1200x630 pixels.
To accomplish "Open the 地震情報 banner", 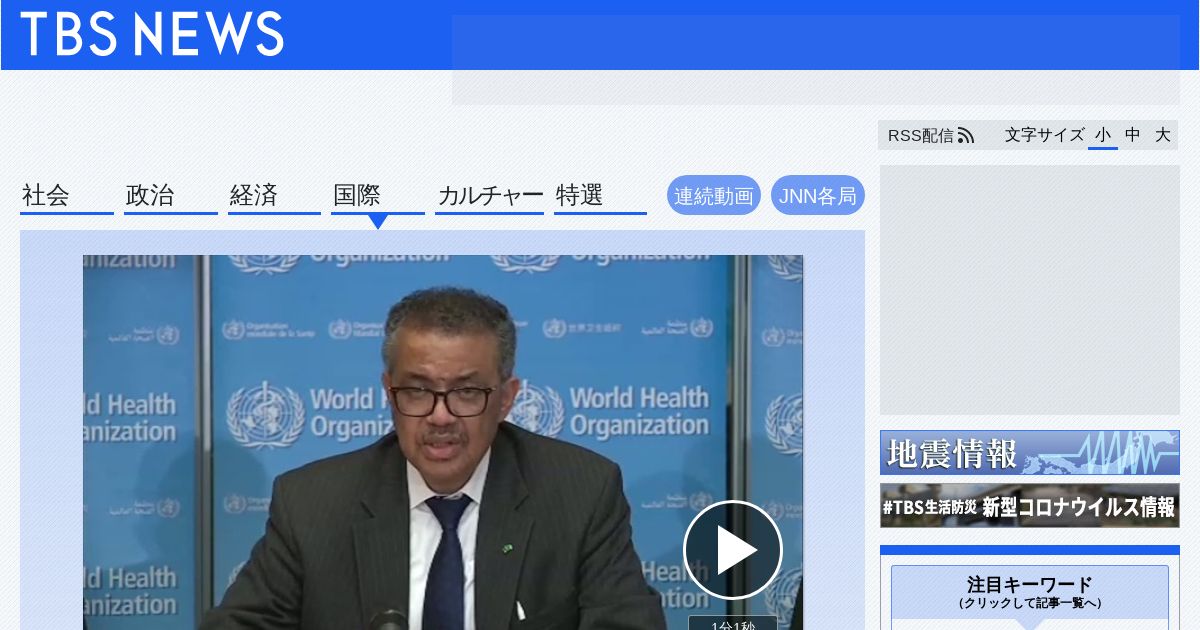I will click(1030, 452).
